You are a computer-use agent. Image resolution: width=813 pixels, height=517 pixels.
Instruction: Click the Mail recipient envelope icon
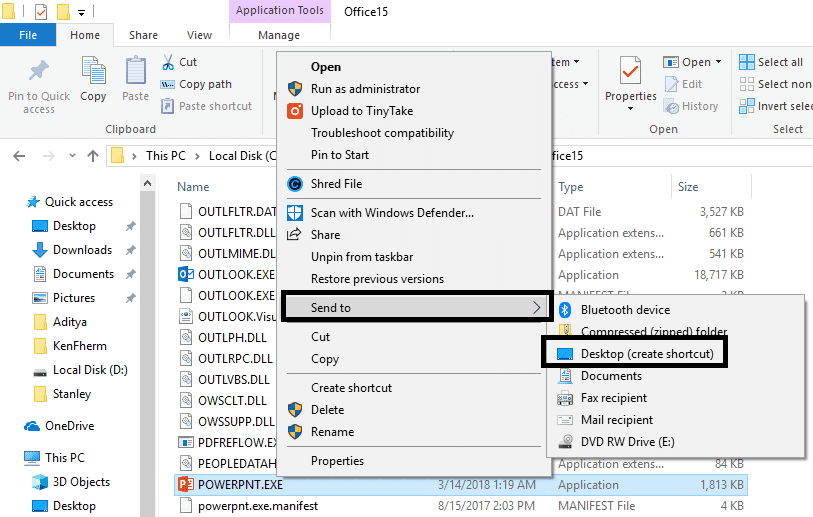565,420
